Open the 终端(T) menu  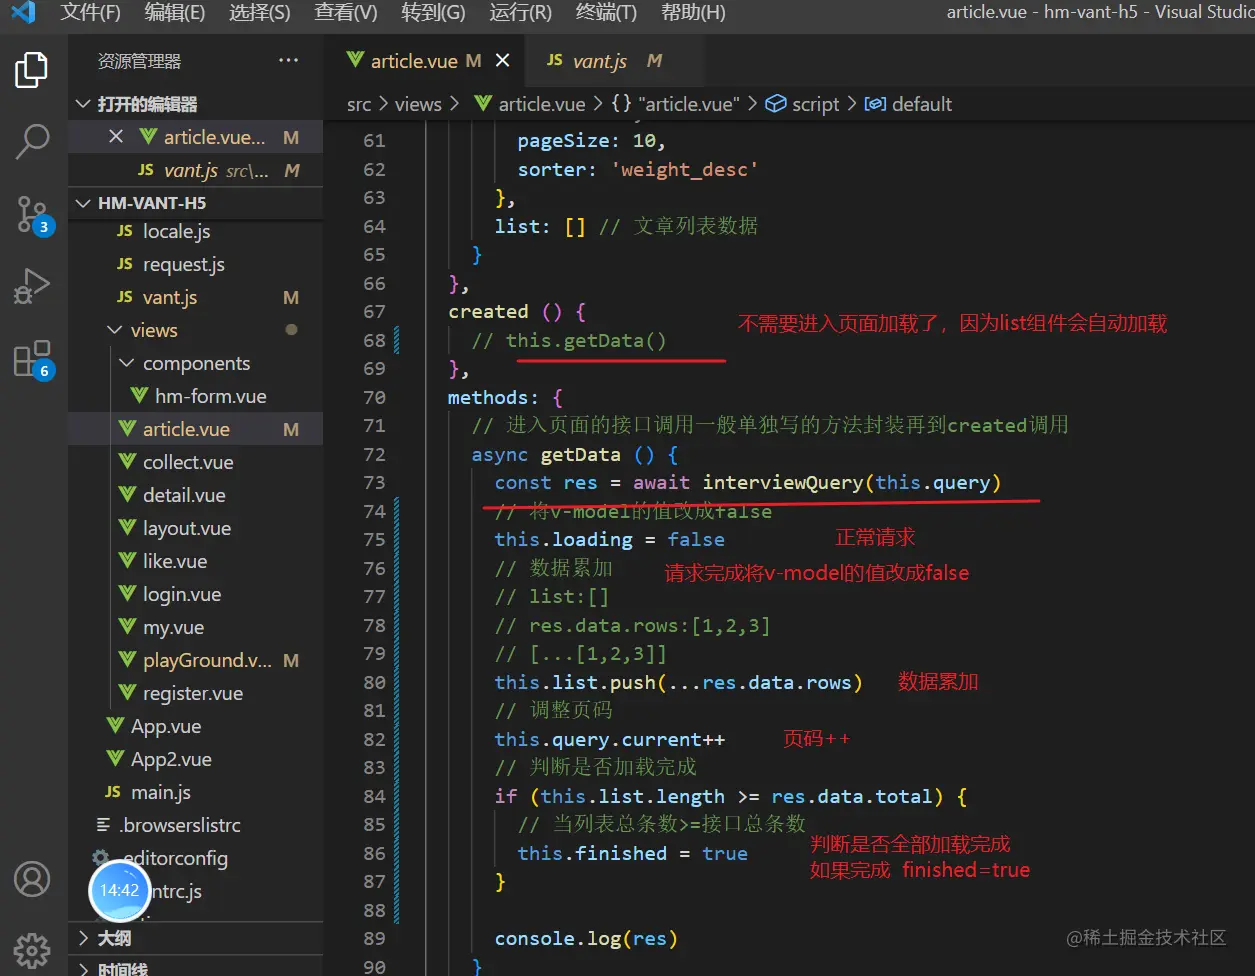(606, 13)
